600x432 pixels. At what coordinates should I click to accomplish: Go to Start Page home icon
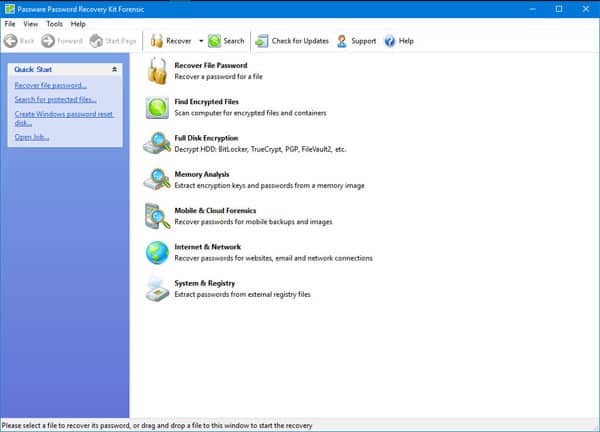96,41
